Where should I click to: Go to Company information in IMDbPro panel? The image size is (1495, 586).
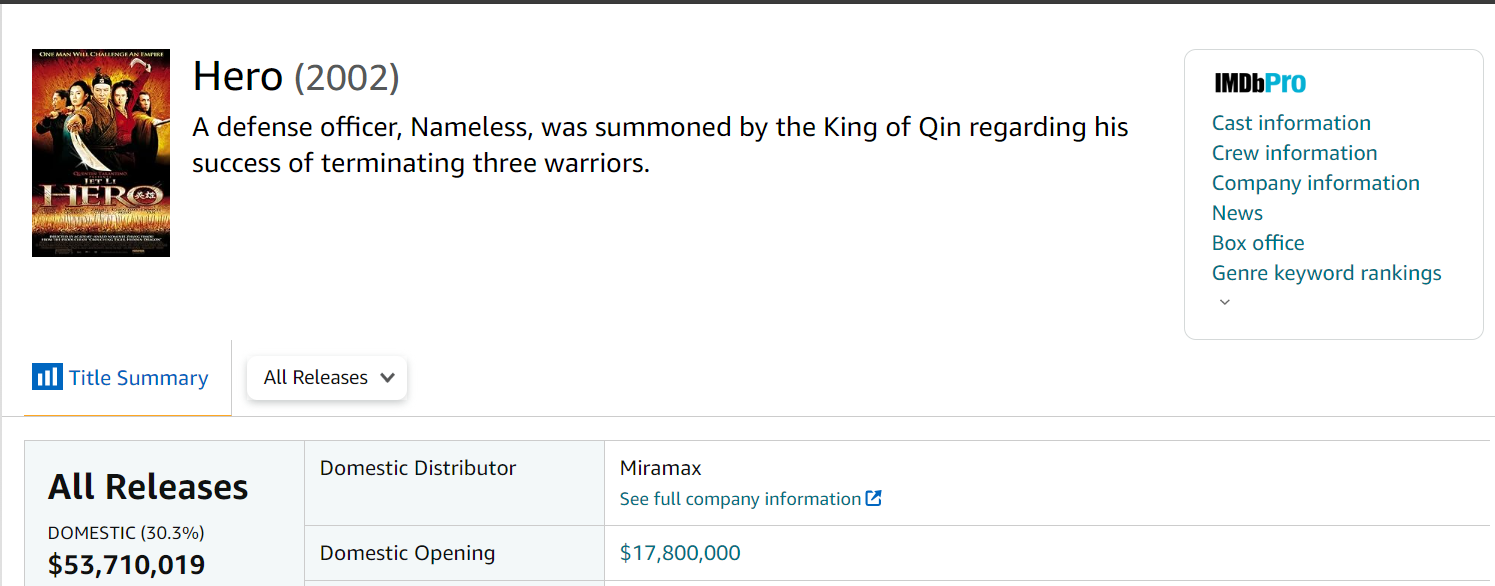(1315, 183)
